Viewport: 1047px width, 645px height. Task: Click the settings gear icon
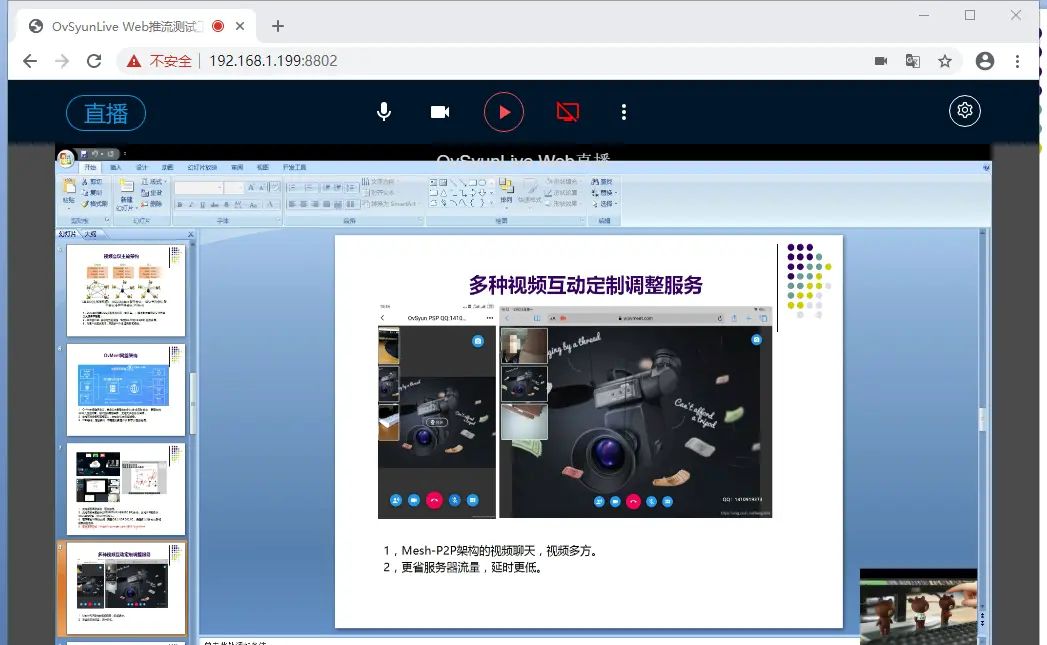[964, 111]
